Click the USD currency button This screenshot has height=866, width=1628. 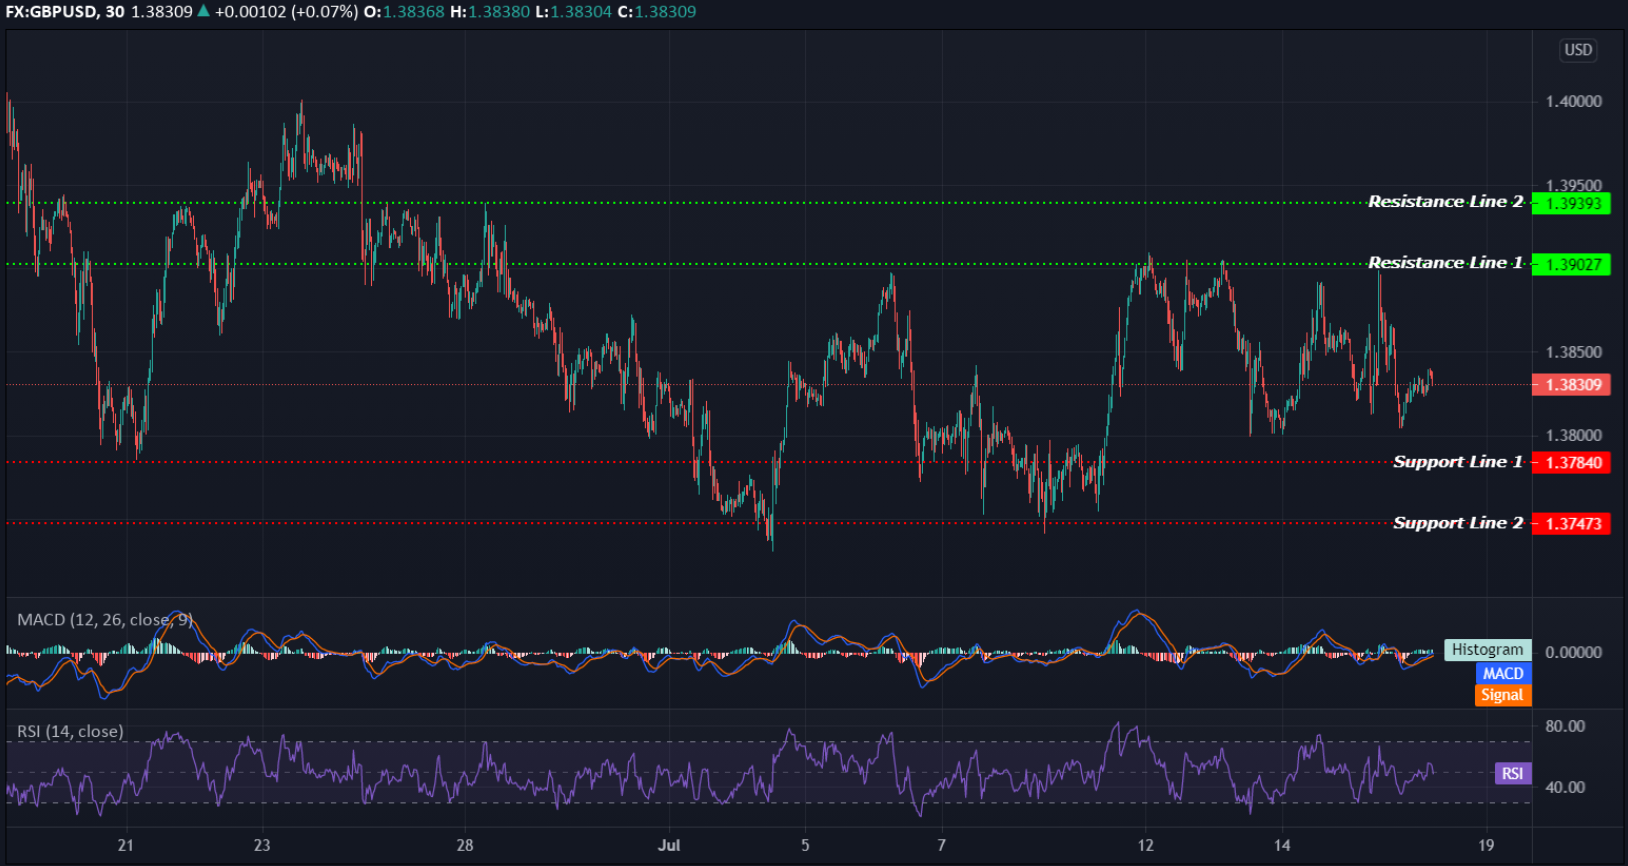pos(1578,50)
